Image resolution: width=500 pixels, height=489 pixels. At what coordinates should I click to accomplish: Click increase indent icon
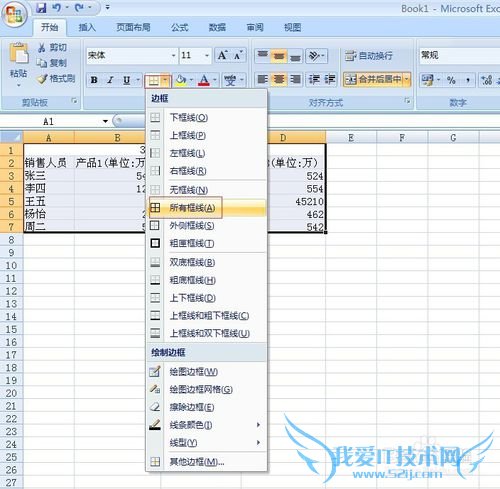pos(330,80)
